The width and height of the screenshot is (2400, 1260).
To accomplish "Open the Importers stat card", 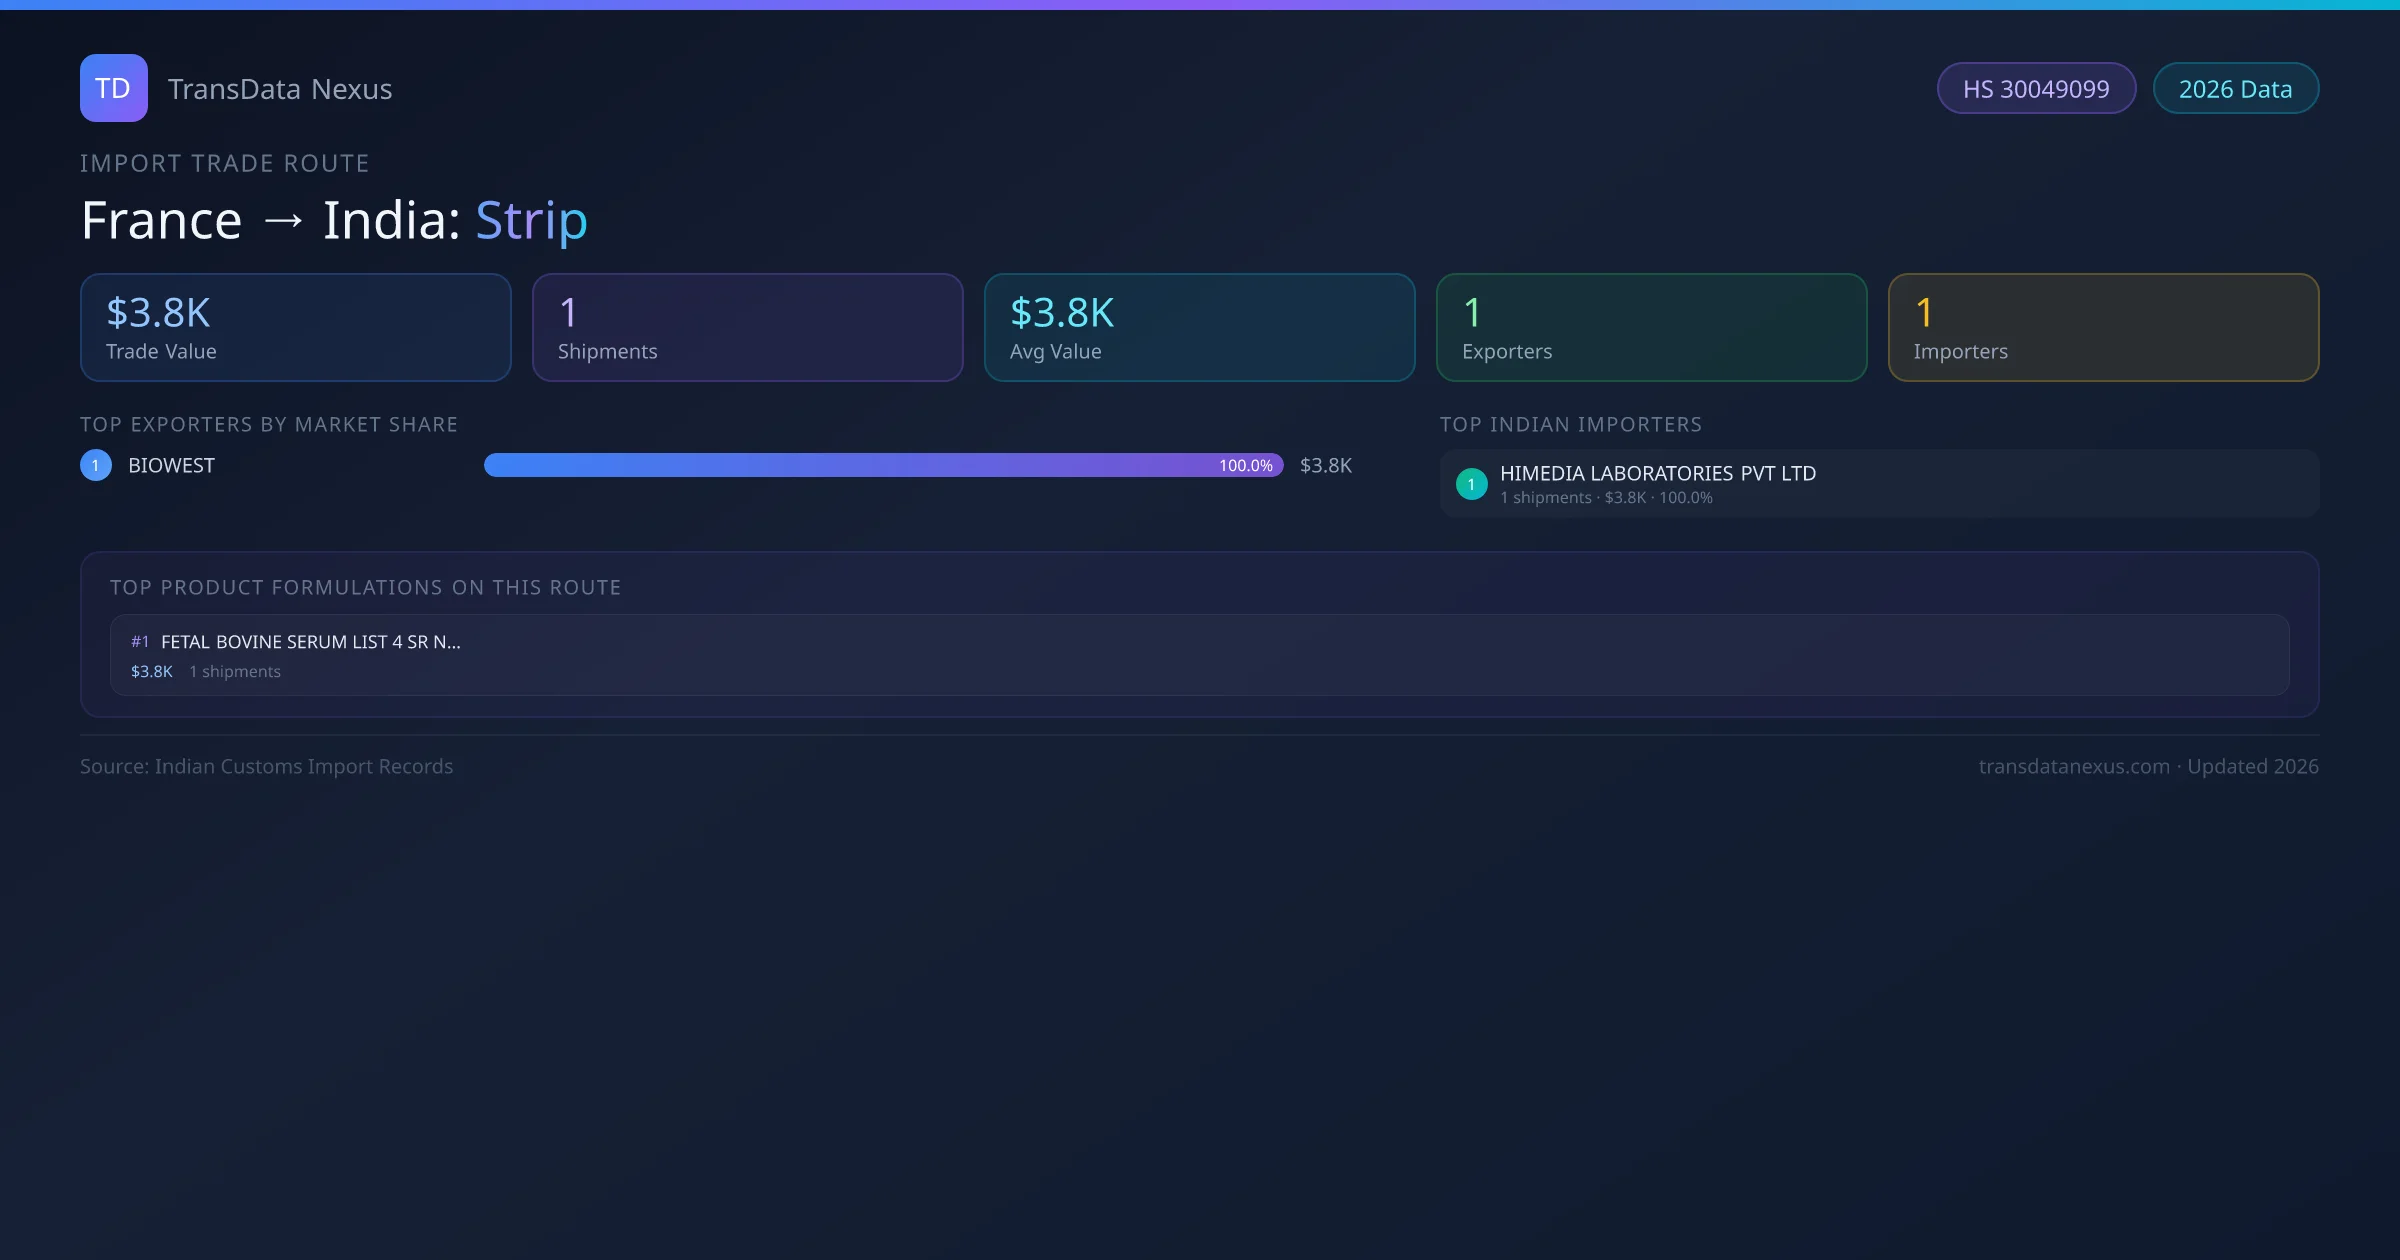I will (x=2103, y=328).
